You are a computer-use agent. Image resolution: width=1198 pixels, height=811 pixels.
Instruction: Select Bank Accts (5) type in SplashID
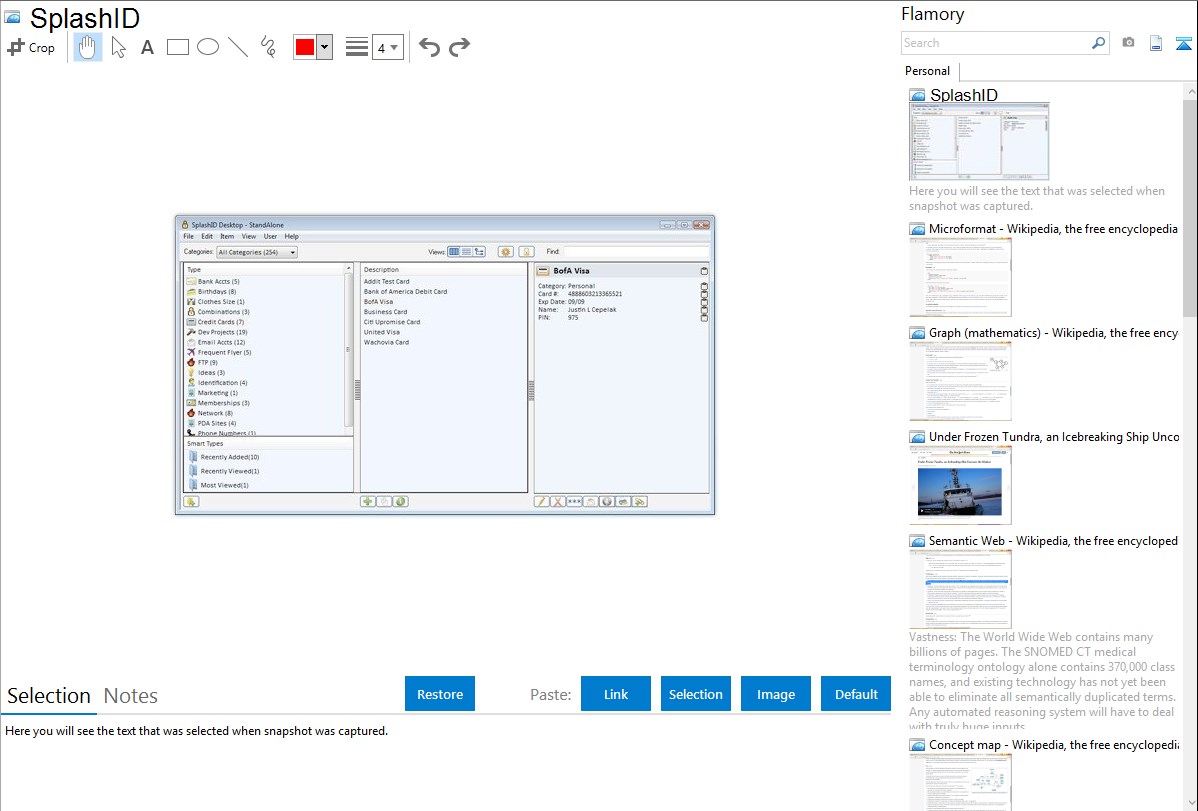tap(219, 281)
